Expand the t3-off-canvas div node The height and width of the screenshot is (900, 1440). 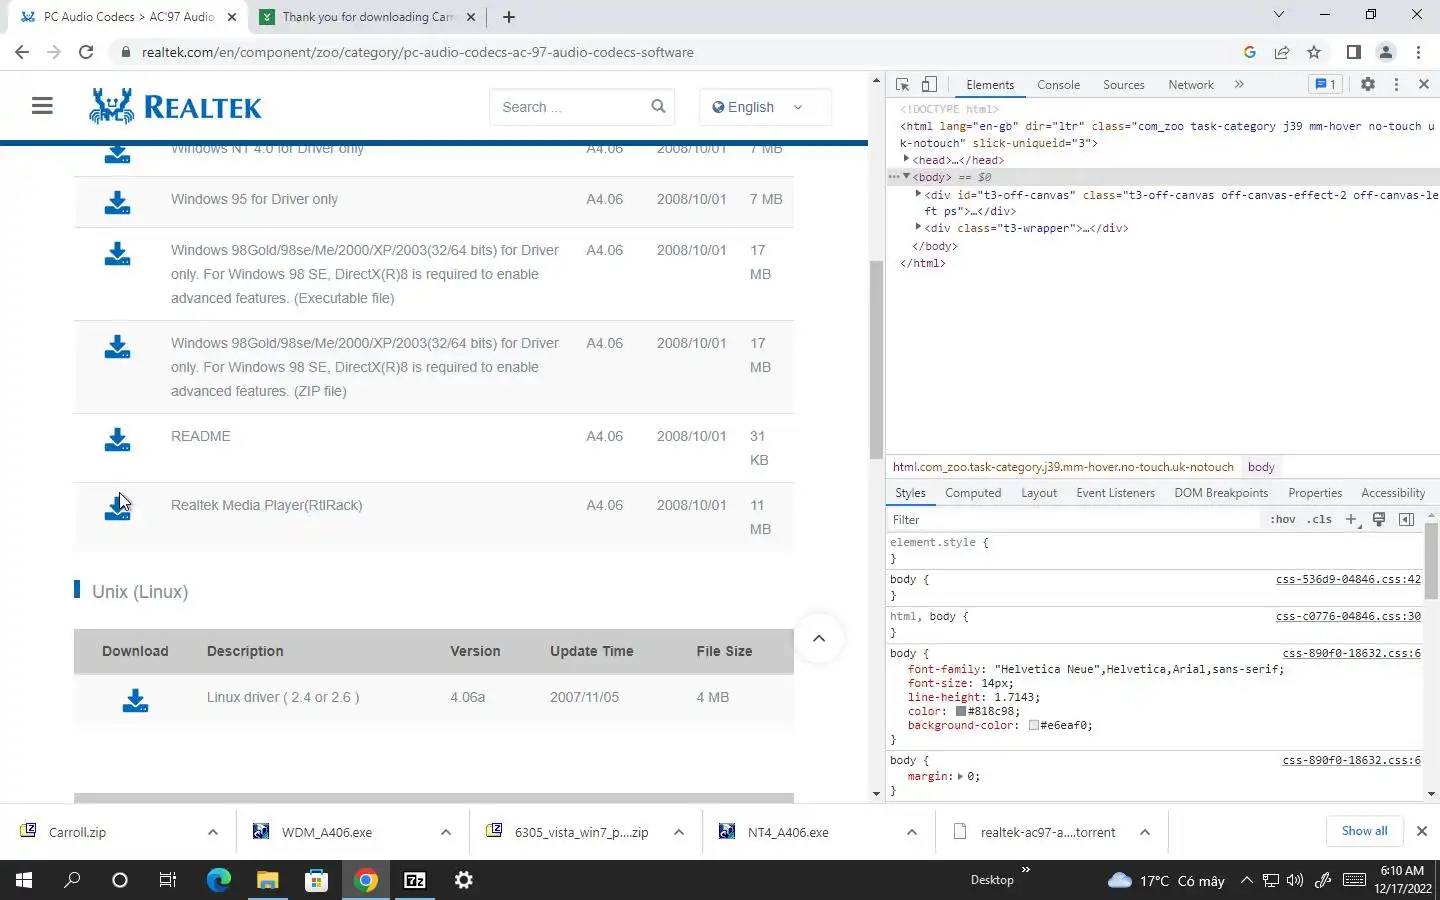click(918, 194)
